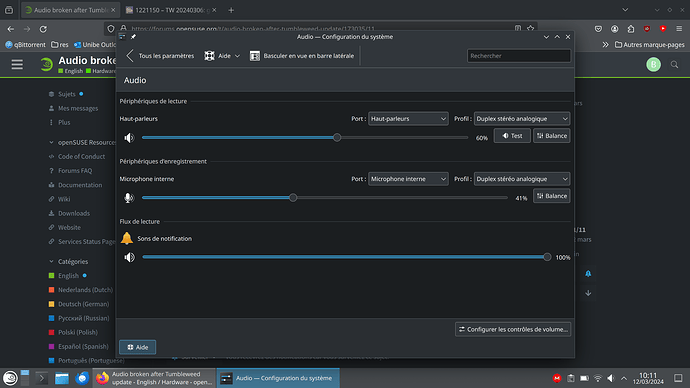690x388 pixels.
Task: Click the Audio configuration taskbar entry
Action: click(278, 378)
